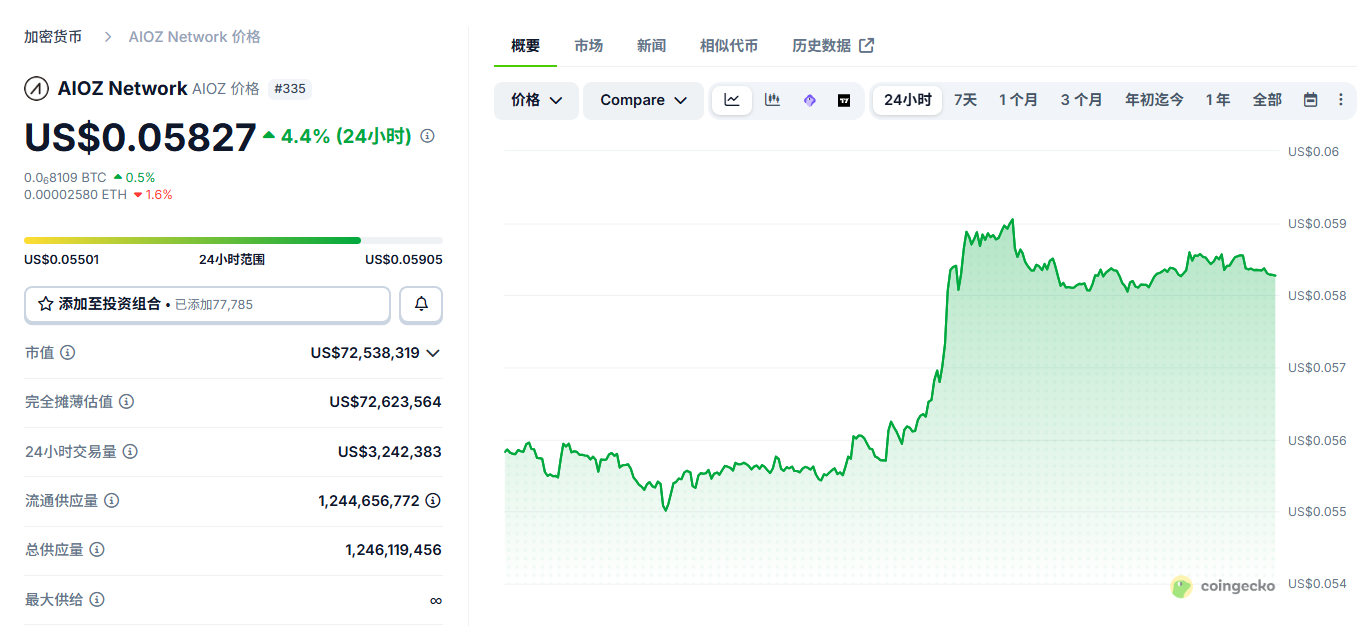1372x626 pixels.
Task: Open the 价格 dropdown
Action: point(537,100)
